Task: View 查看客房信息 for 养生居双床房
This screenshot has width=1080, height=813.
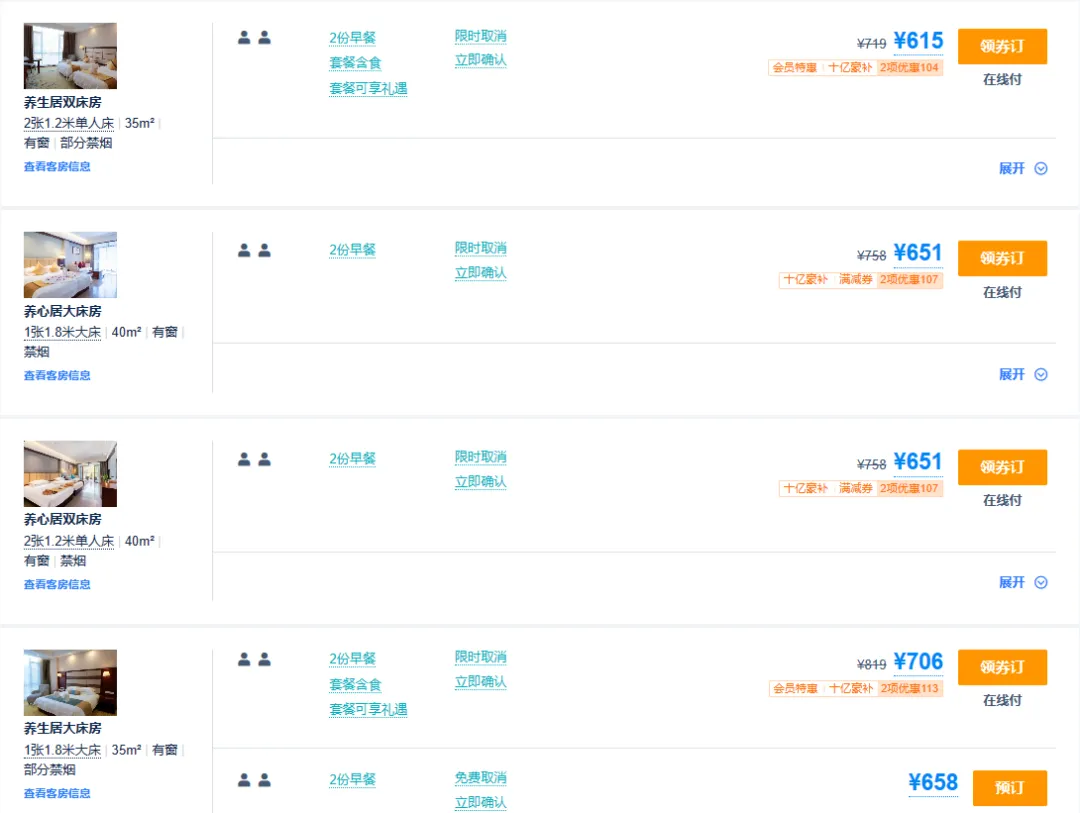Action: 57,166
